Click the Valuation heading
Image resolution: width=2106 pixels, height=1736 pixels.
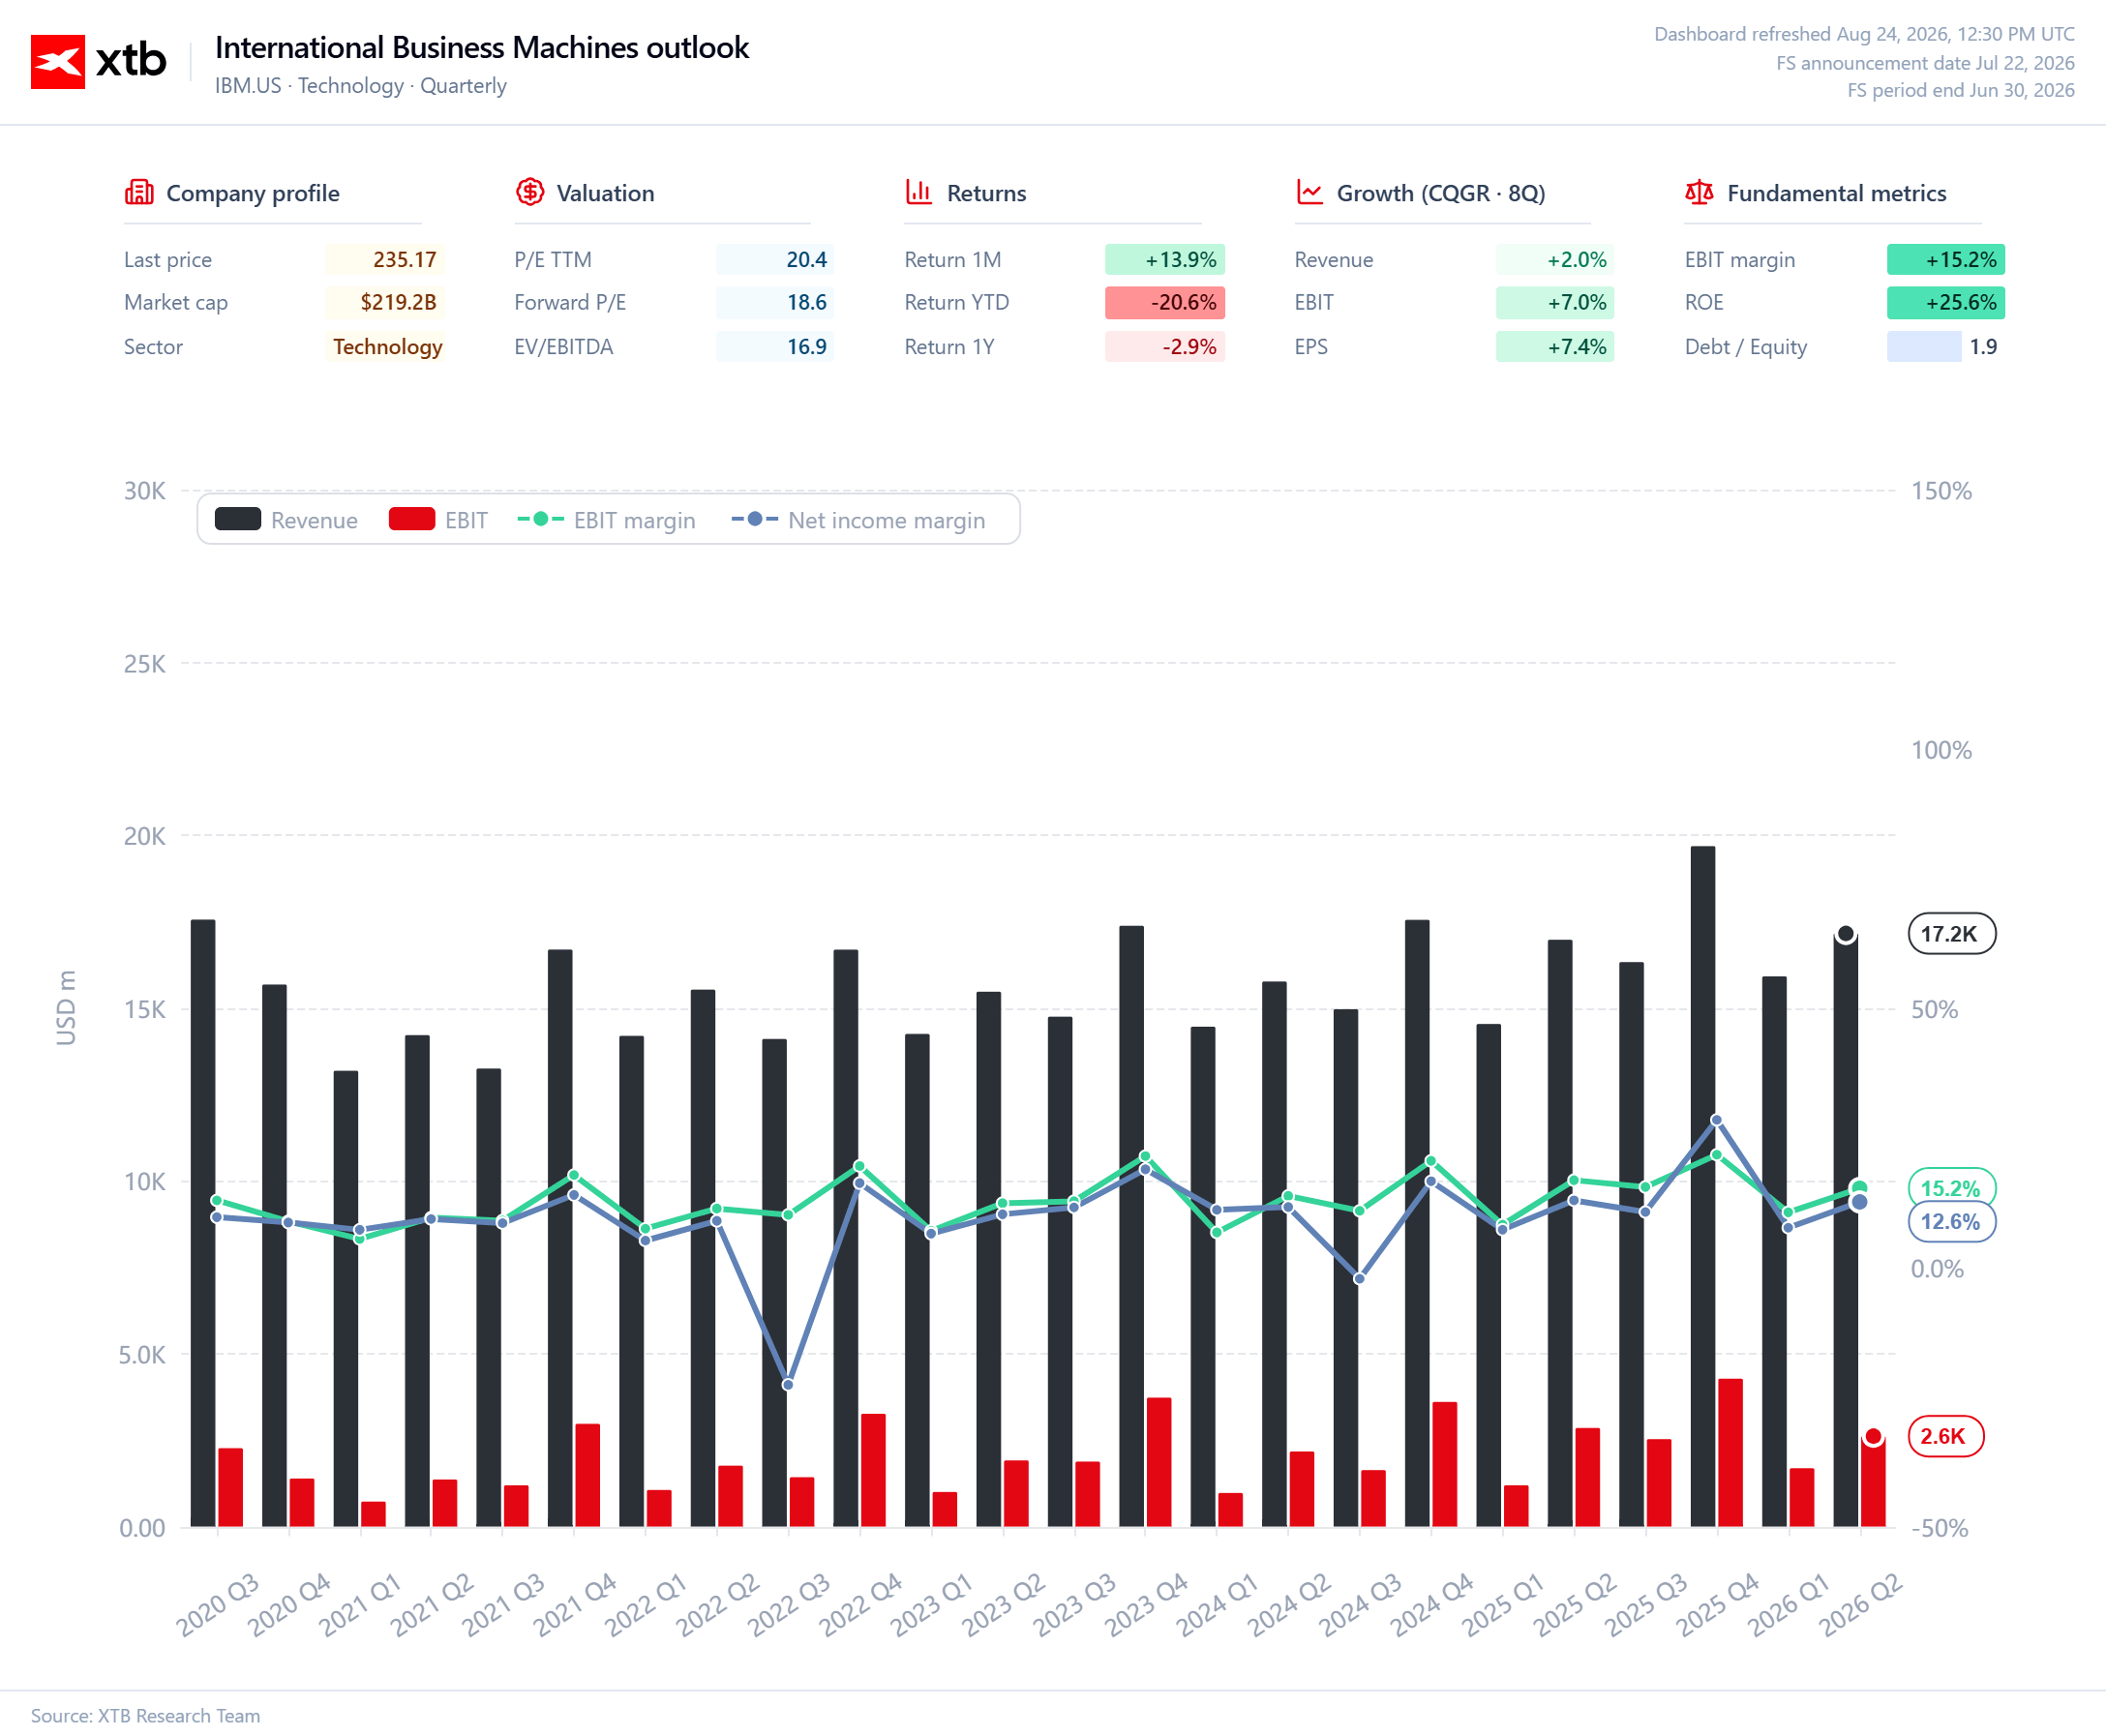(605, 193)
